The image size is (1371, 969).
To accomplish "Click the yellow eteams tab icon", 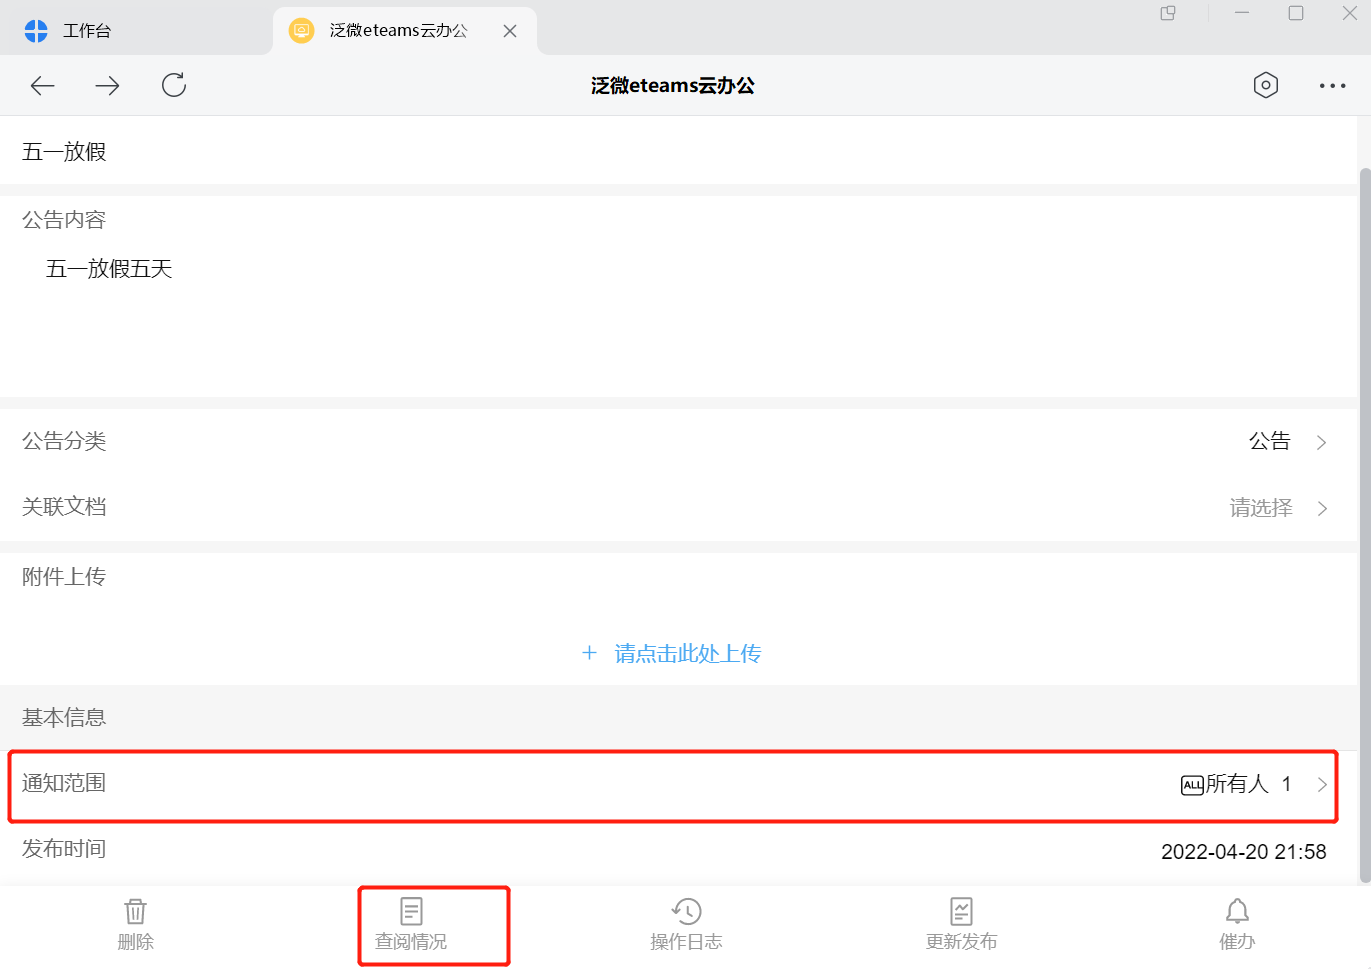I will pyautogui.click(x=301, y=31).
